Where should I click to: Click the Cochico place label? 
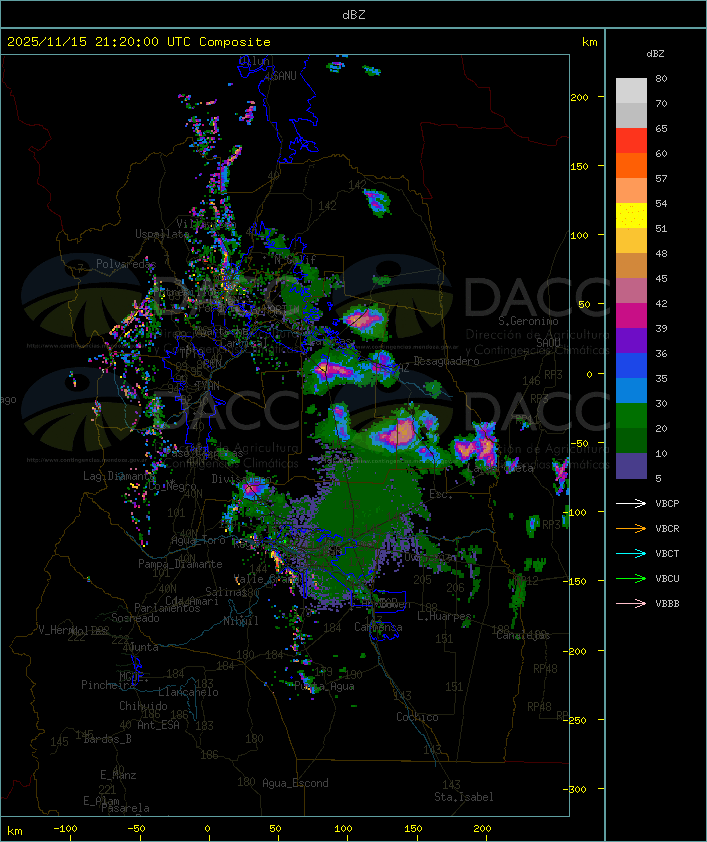pos(417,717)
